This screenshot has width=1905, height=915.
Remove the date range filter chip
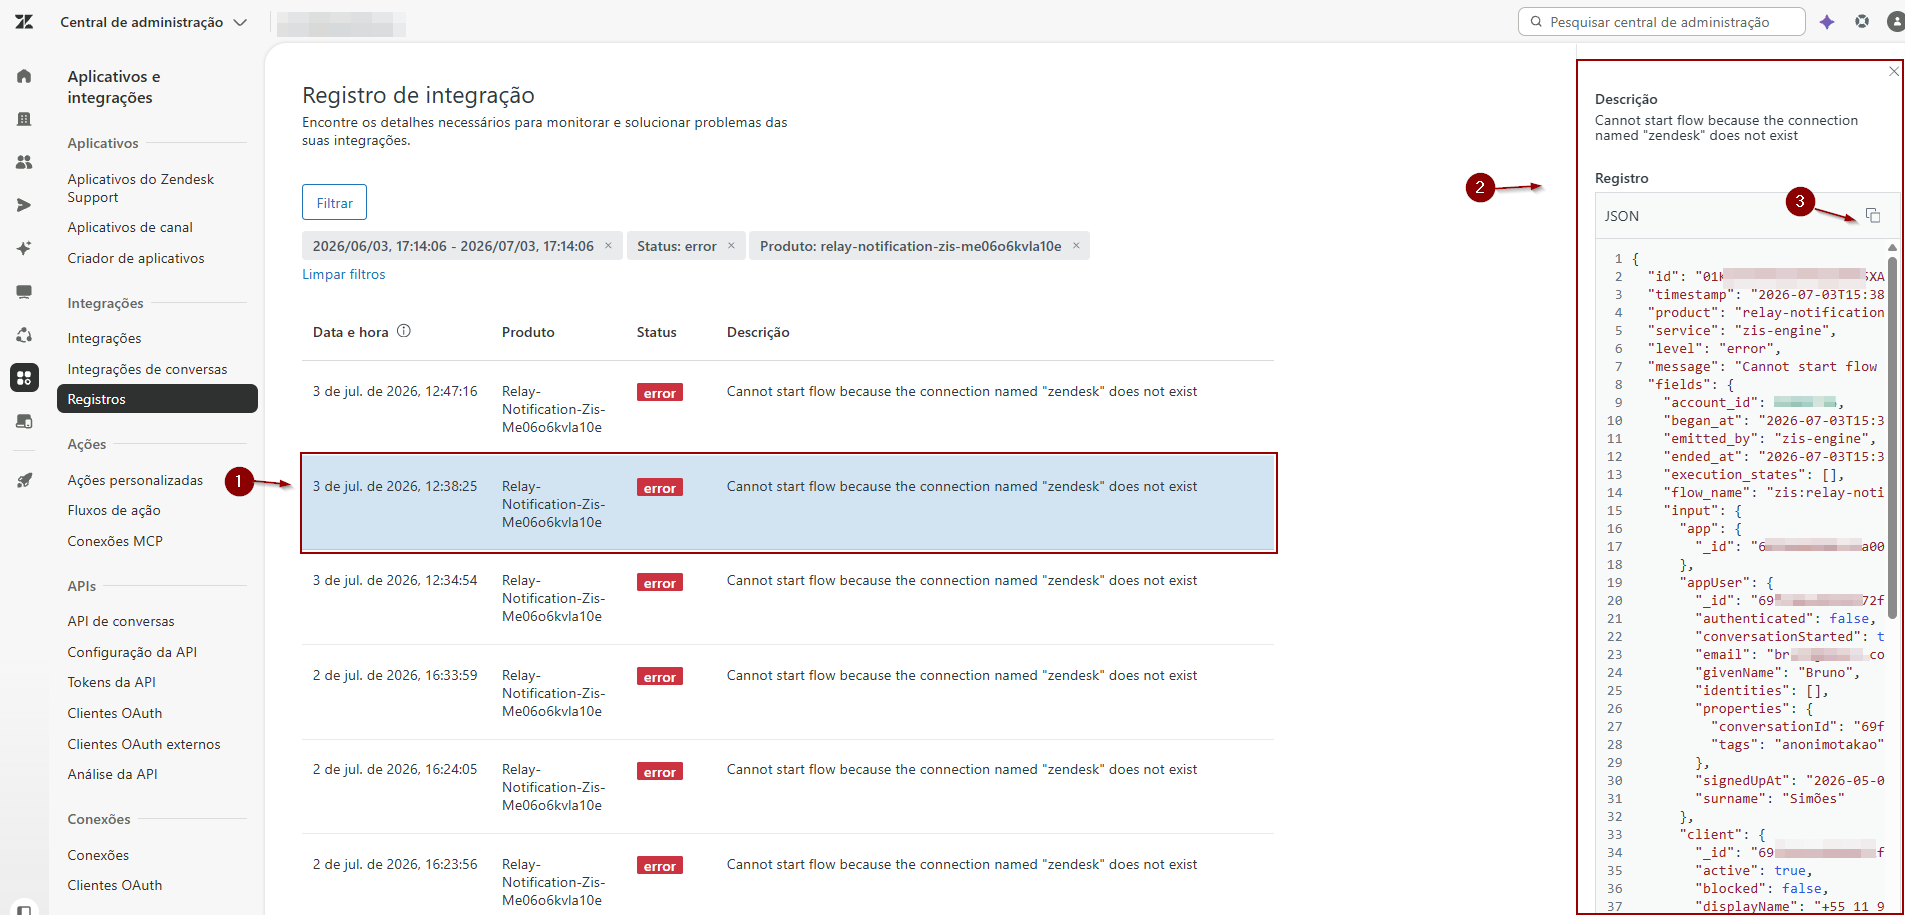point(608,245)
